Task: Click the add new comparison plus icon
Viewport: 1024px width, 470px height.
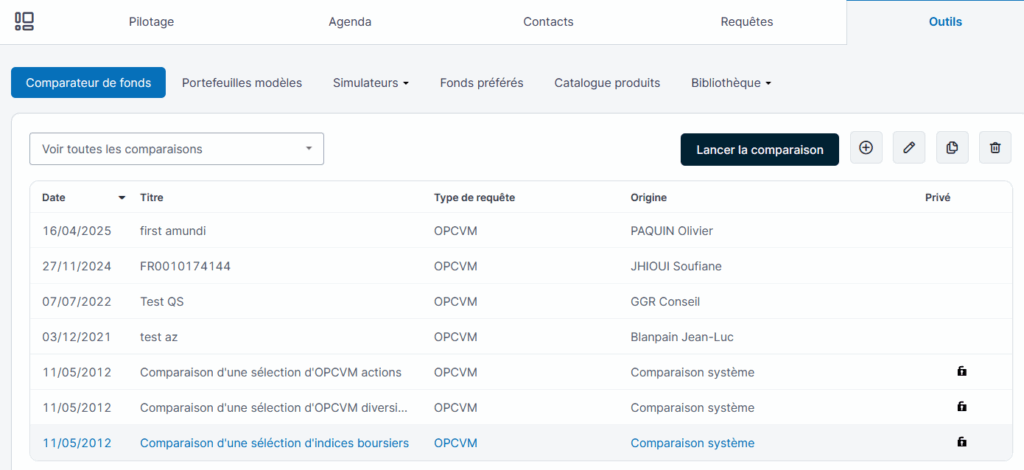Action: coord(866,148)
